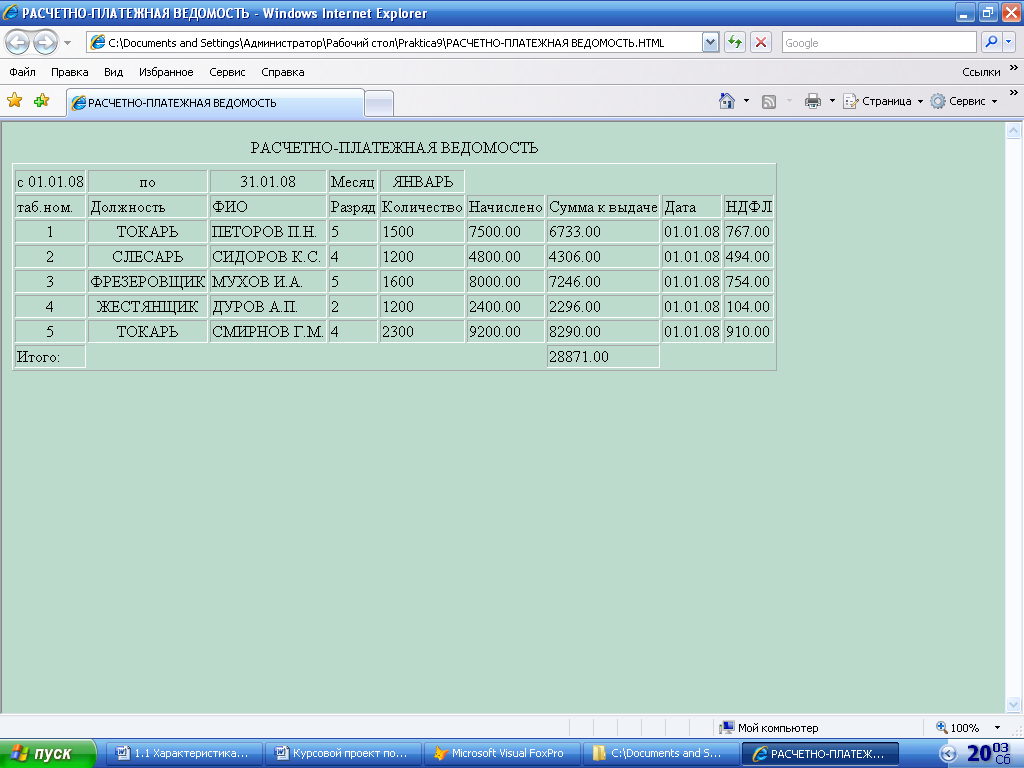Open the Правка menu
The image size is (1024, 768).
coord(69,72)
